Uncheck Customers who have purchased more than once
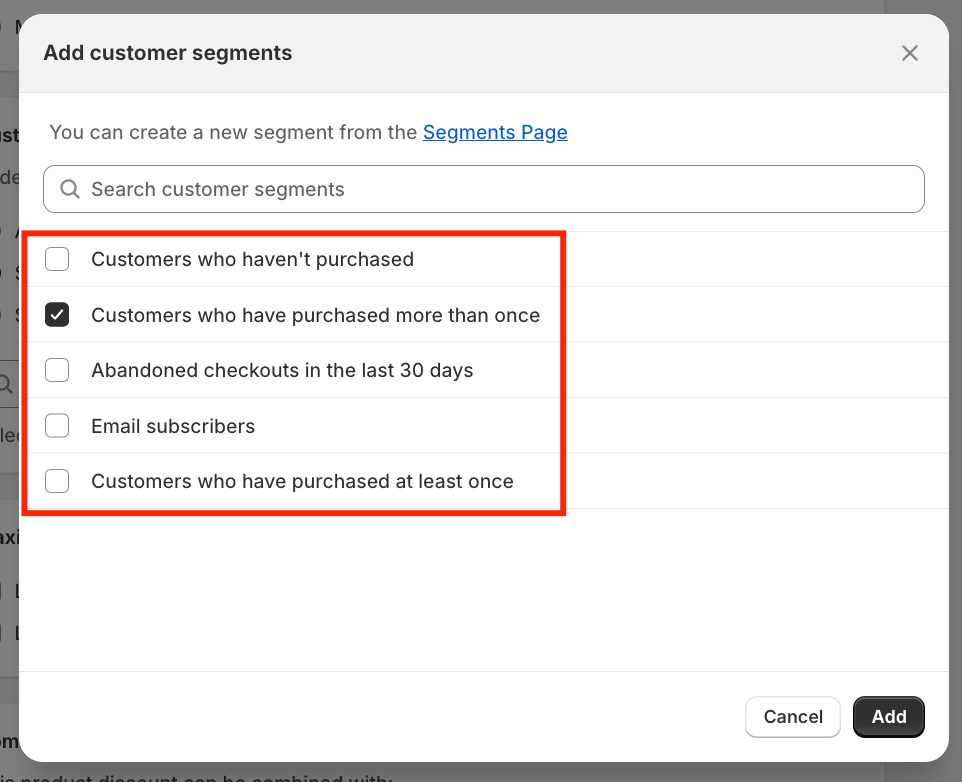Screen dimensions: 962x782 (x=57, y=315)
